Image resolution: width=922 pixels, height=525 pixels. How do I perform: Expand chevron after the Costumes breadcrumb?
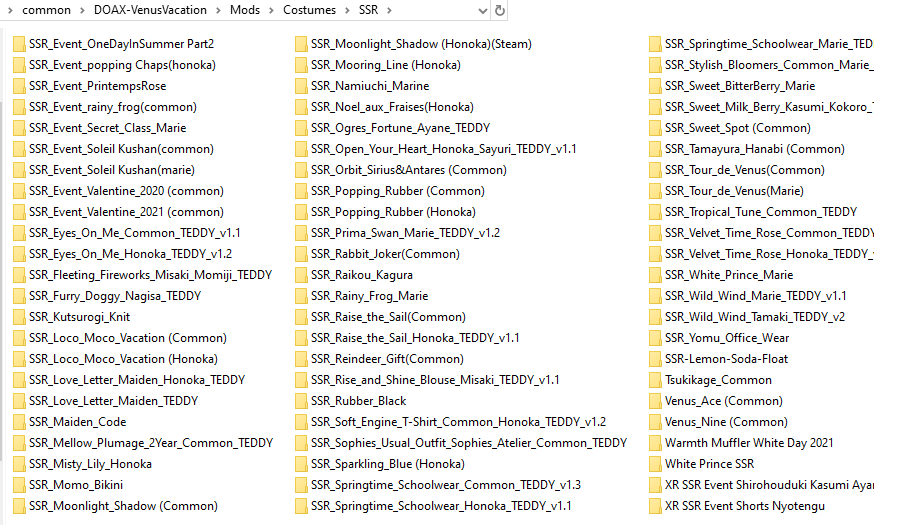(348, 10)
